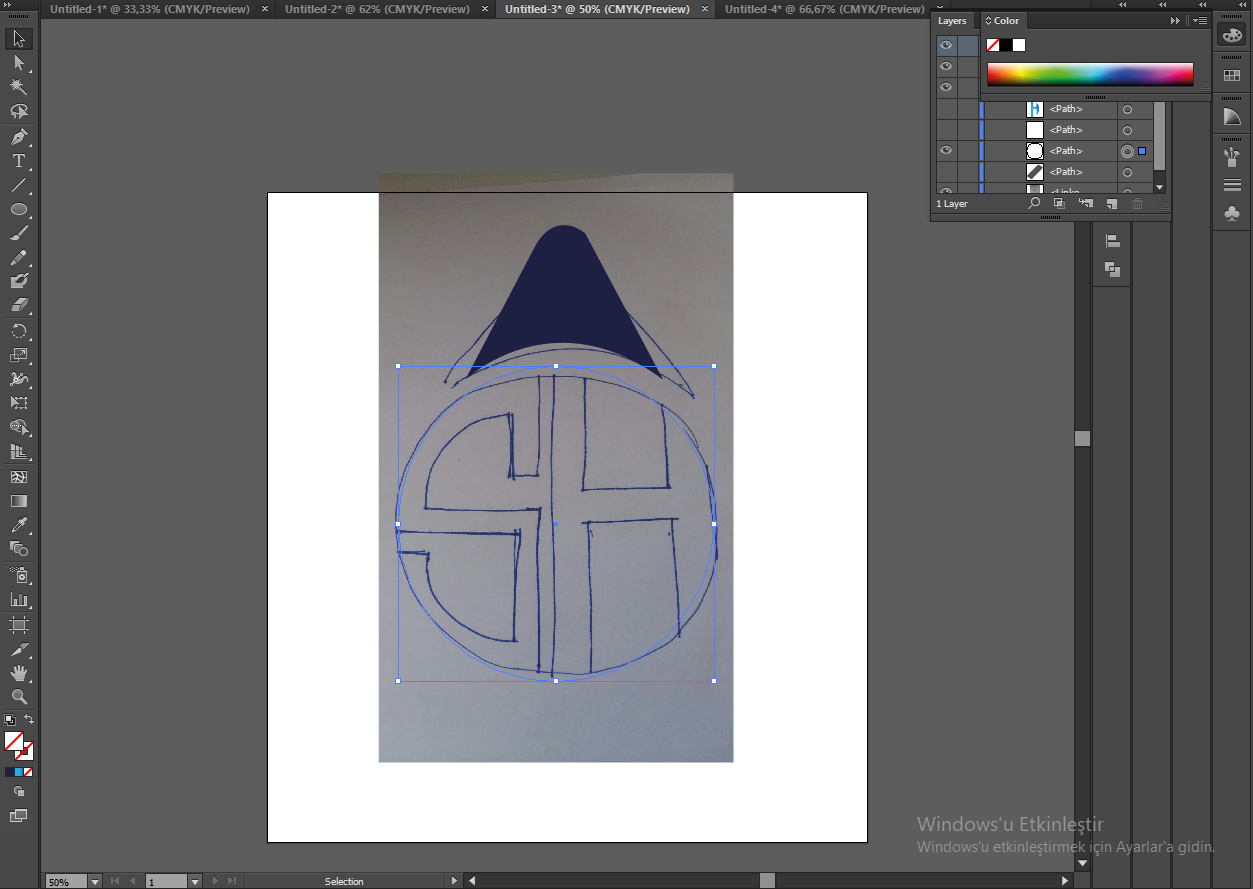Open the Color panel flyout menu
Image resolution: width=1253 pixels, height=889 pixels.
[x=1200, y=20]
